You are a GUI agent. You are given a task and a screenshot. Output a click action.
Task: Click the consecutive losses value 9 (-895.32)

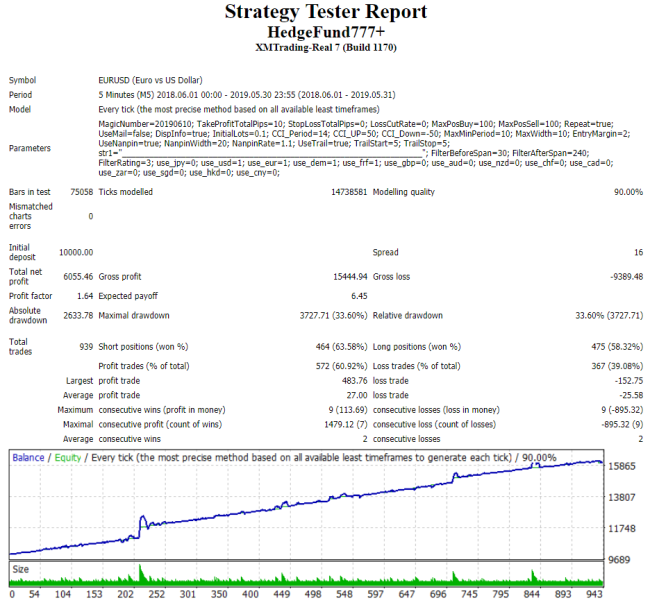622,410
